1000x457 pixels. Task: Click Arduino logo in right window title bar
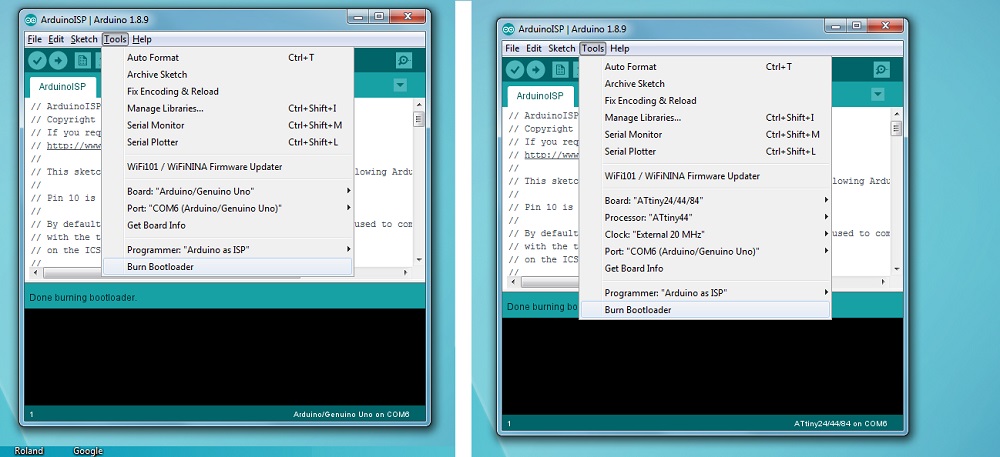(x=508, y=29)
